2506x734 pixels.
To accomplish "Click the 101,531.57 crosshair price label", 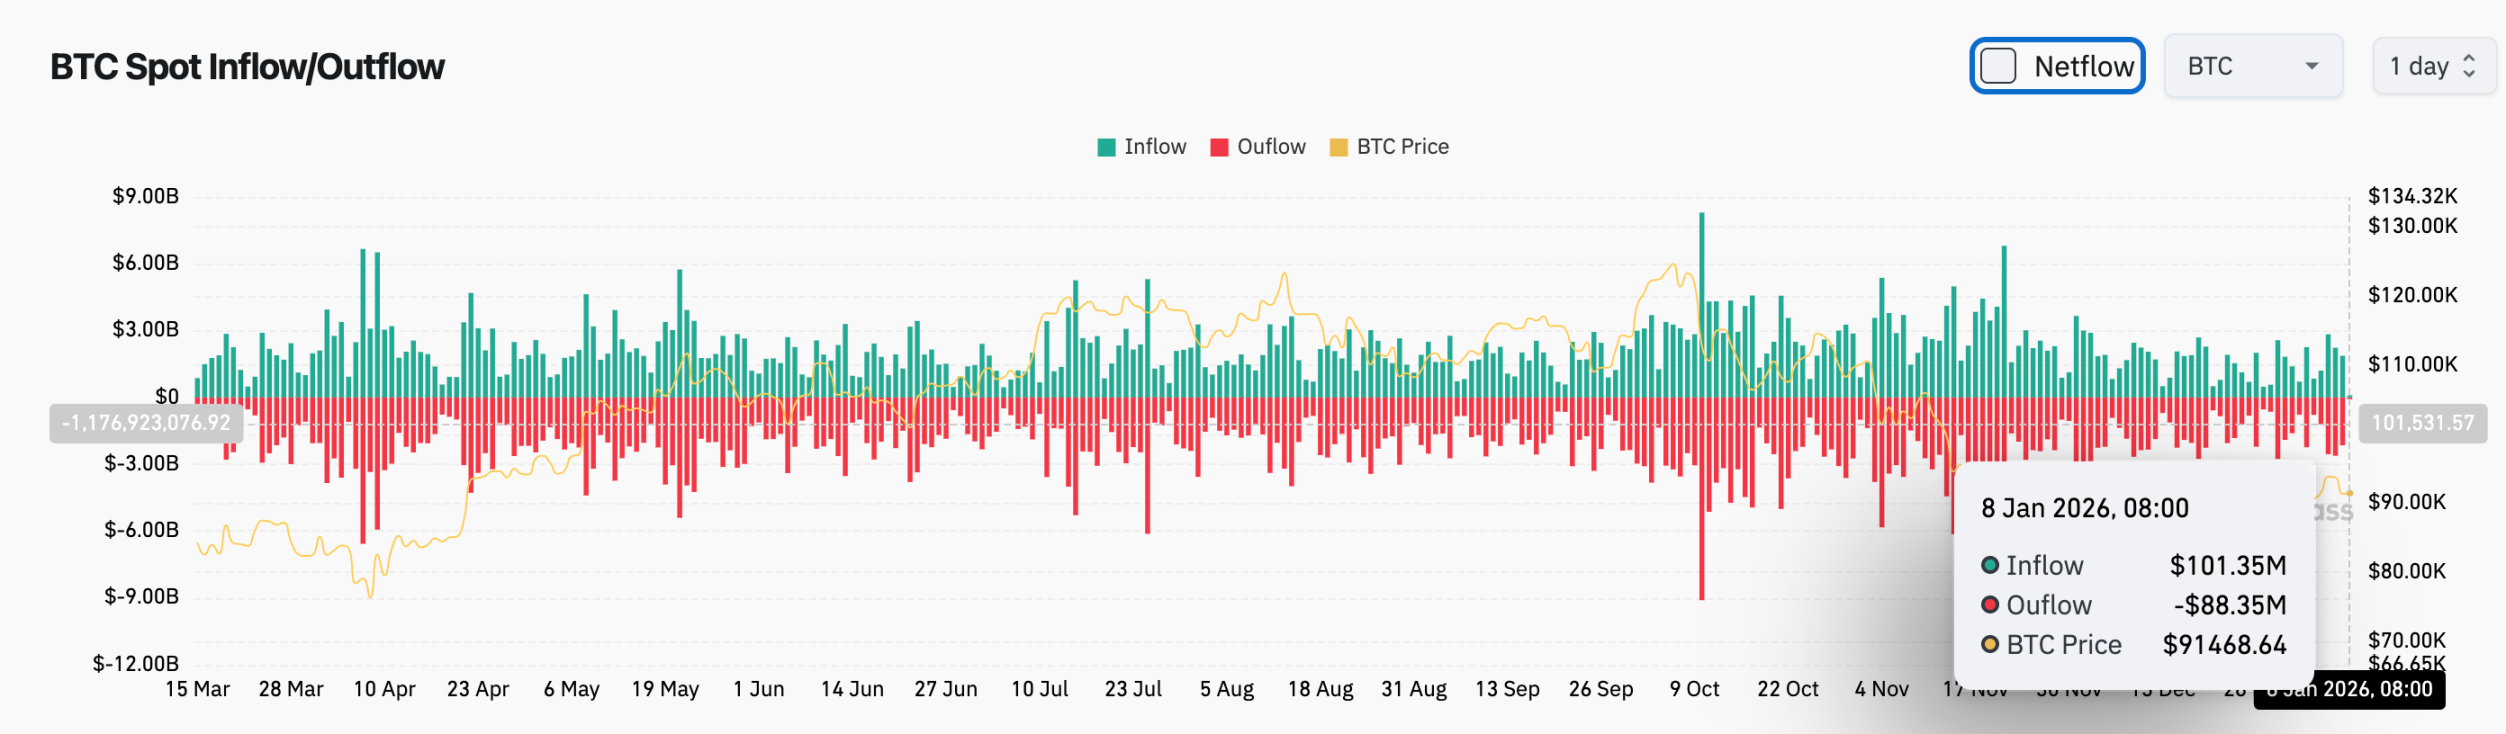I will (x=2422, y=423).
